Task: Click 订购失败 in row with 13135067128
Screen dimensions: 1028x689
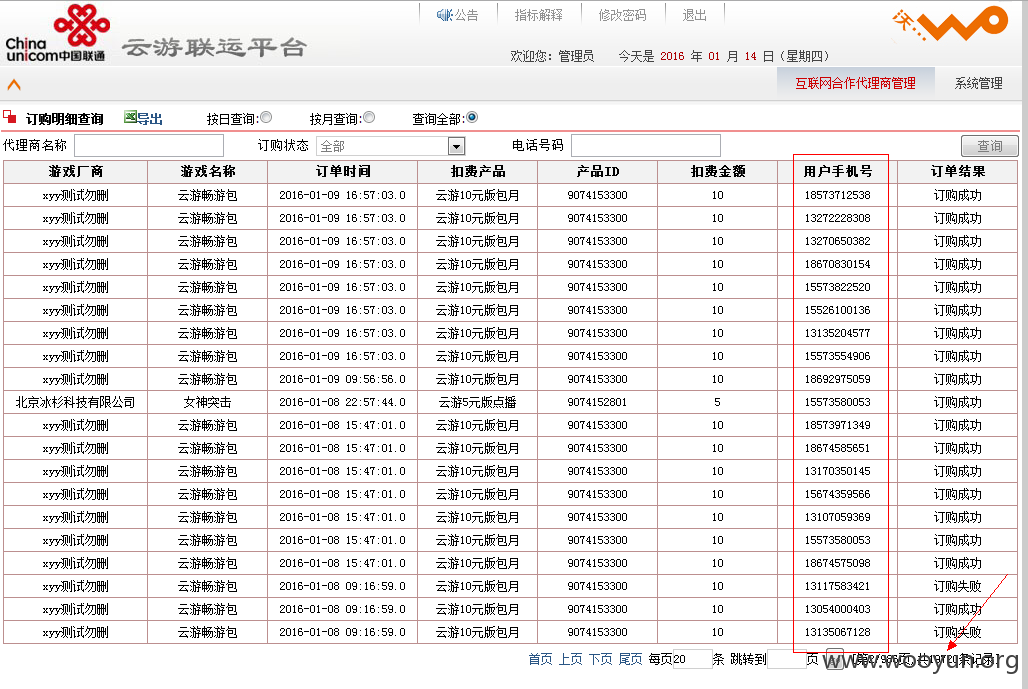Action: 958,633
